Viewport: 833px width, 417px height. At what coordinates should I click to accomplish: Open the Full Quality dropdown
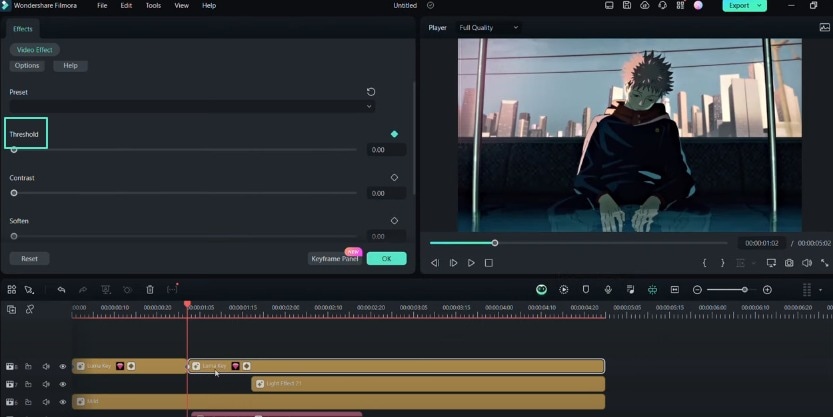pyautogui.click(x=489, y=28)
